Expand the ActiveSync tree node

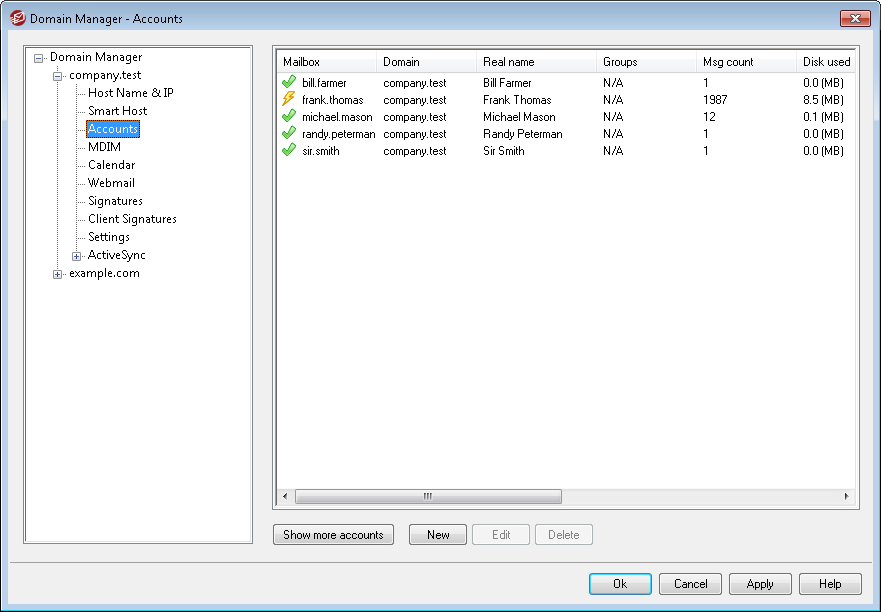77,256
